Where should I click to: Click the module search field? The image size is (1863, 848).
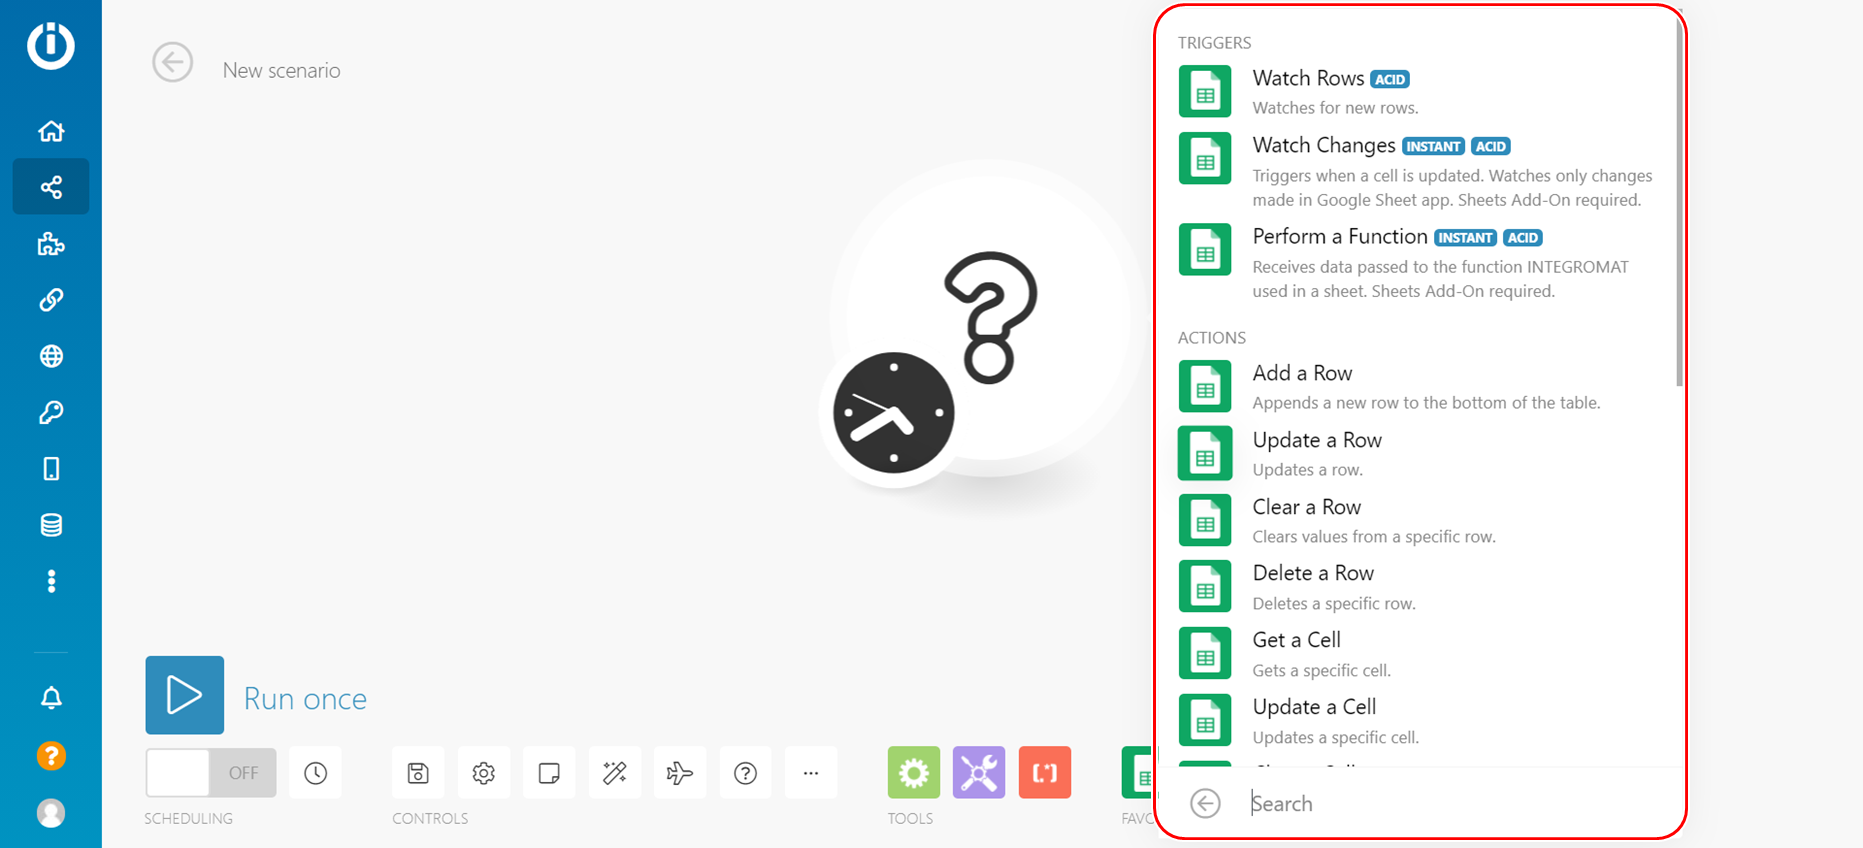click(1460, 803)
